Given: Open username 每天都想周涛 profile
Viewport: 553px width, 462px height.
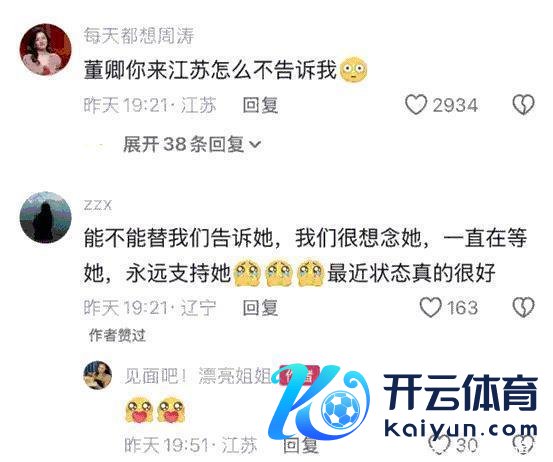Looking at the screenshot, I should pyautogui.click(x=139, y=36).
